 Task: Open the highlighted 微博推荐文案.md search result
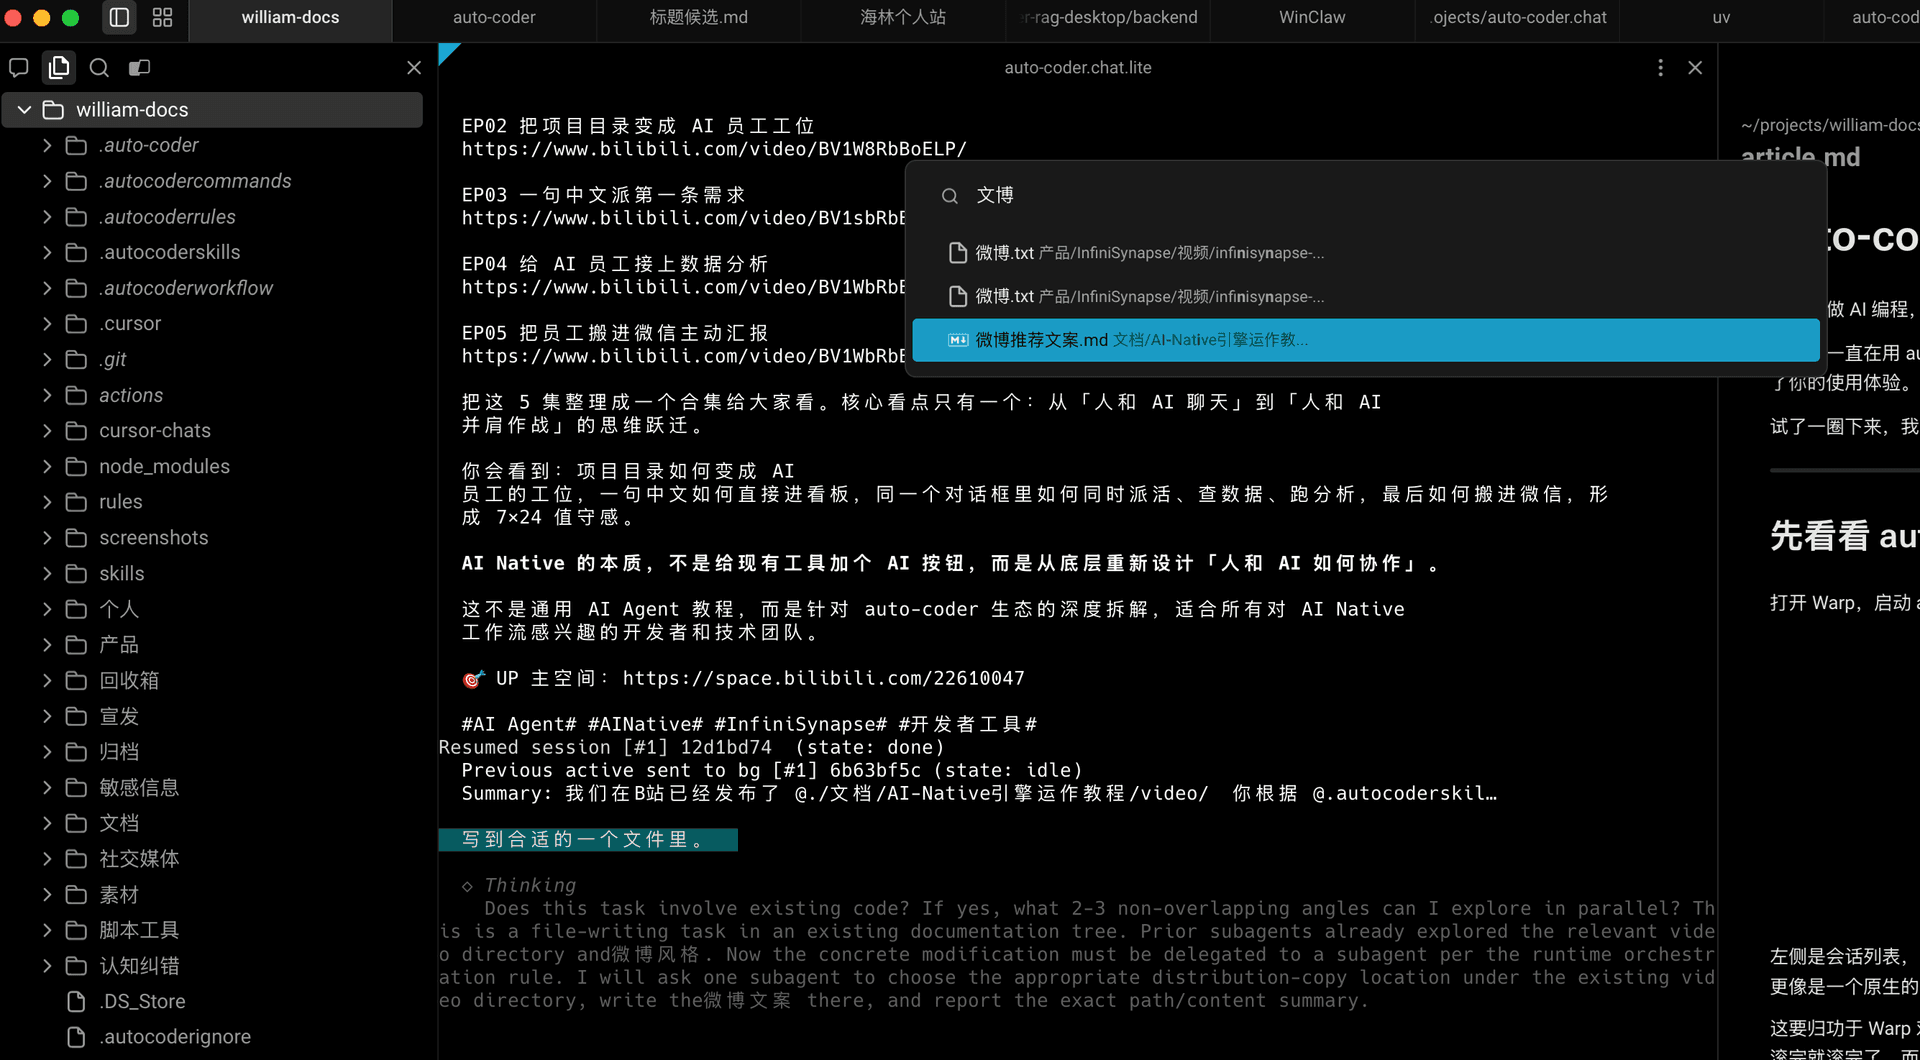[1366, 340]
